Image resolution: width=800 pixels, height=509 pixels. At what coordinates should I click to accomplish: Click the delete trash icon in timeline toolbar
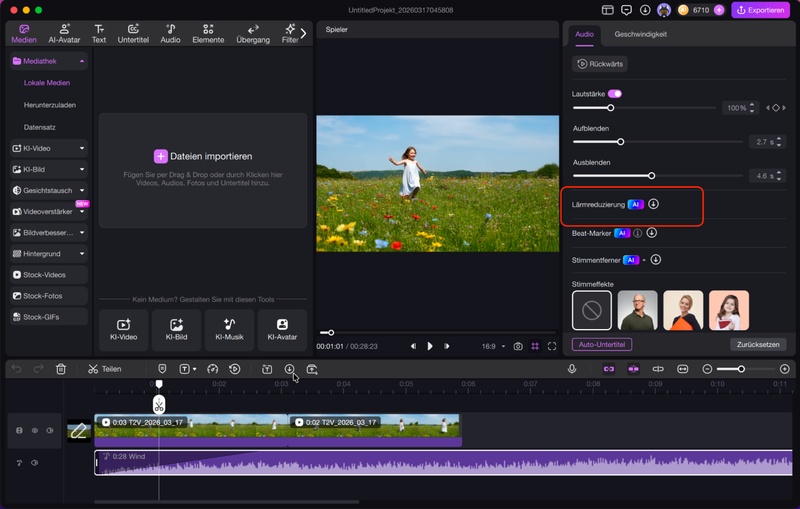61,369
